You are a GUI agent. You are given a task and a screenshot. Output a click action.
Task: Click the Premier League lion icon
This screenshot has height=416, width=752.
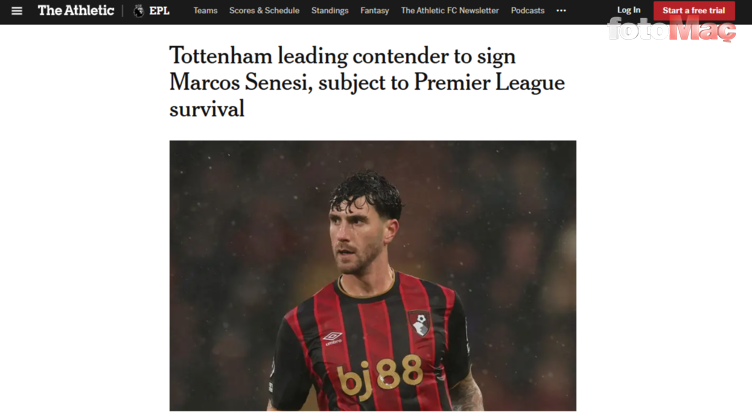[x=139, y=11]
